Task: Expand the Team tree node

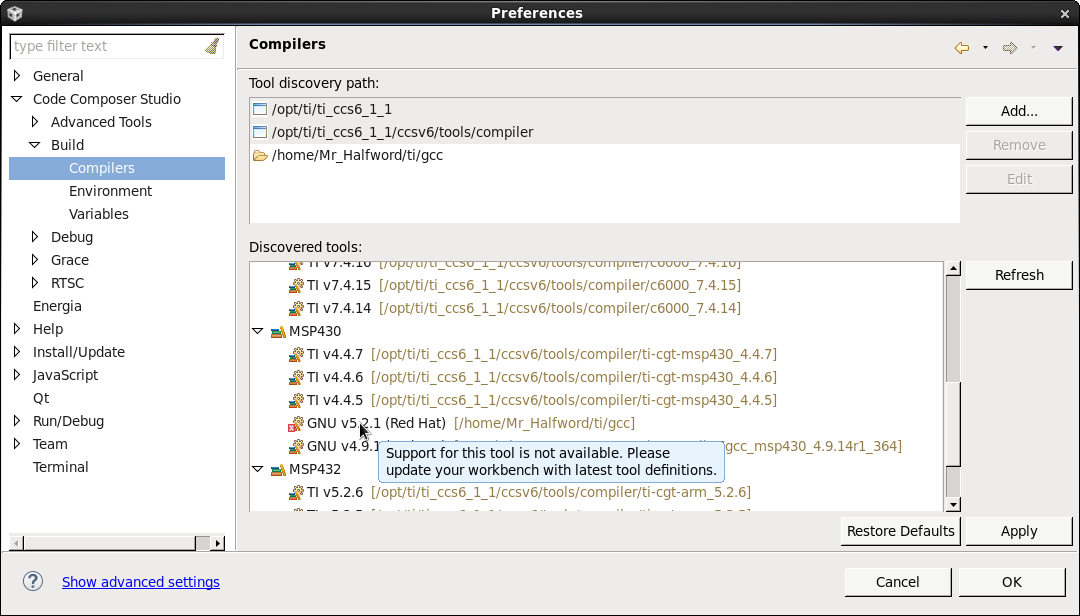Action: point(17,444)
